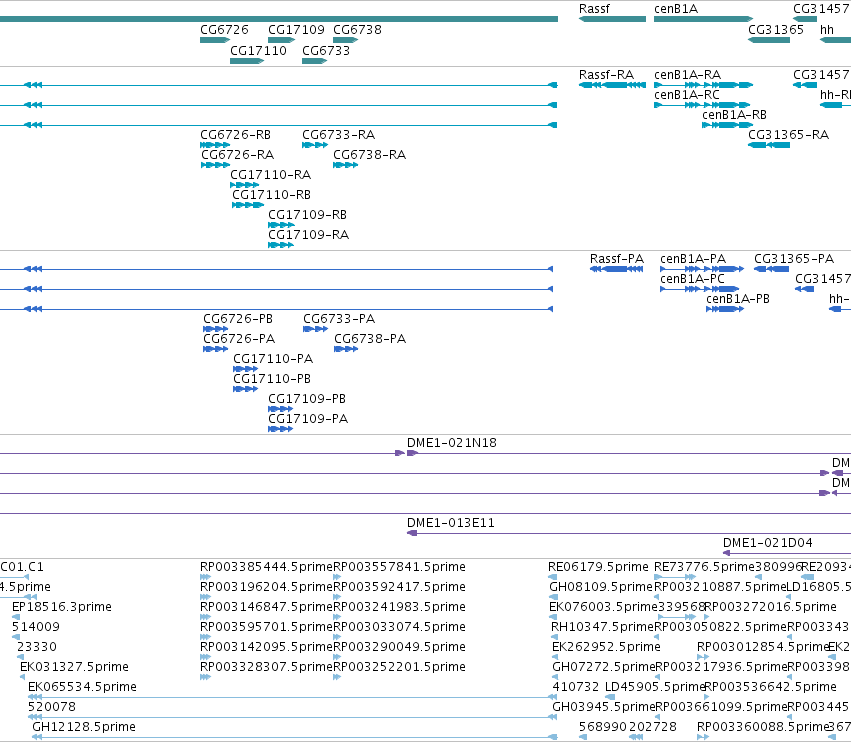Click the cenB1A-RC transcript label
851x742 pixels.
click(x=687, y=94)
